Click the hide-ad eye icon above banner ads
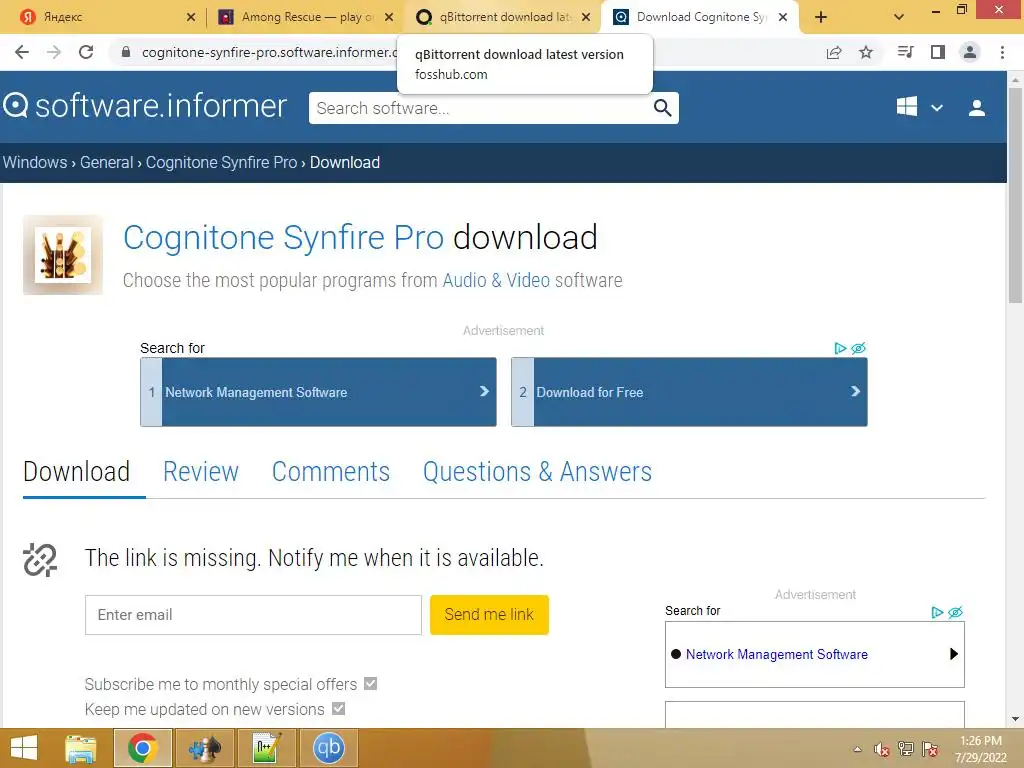 859,348
